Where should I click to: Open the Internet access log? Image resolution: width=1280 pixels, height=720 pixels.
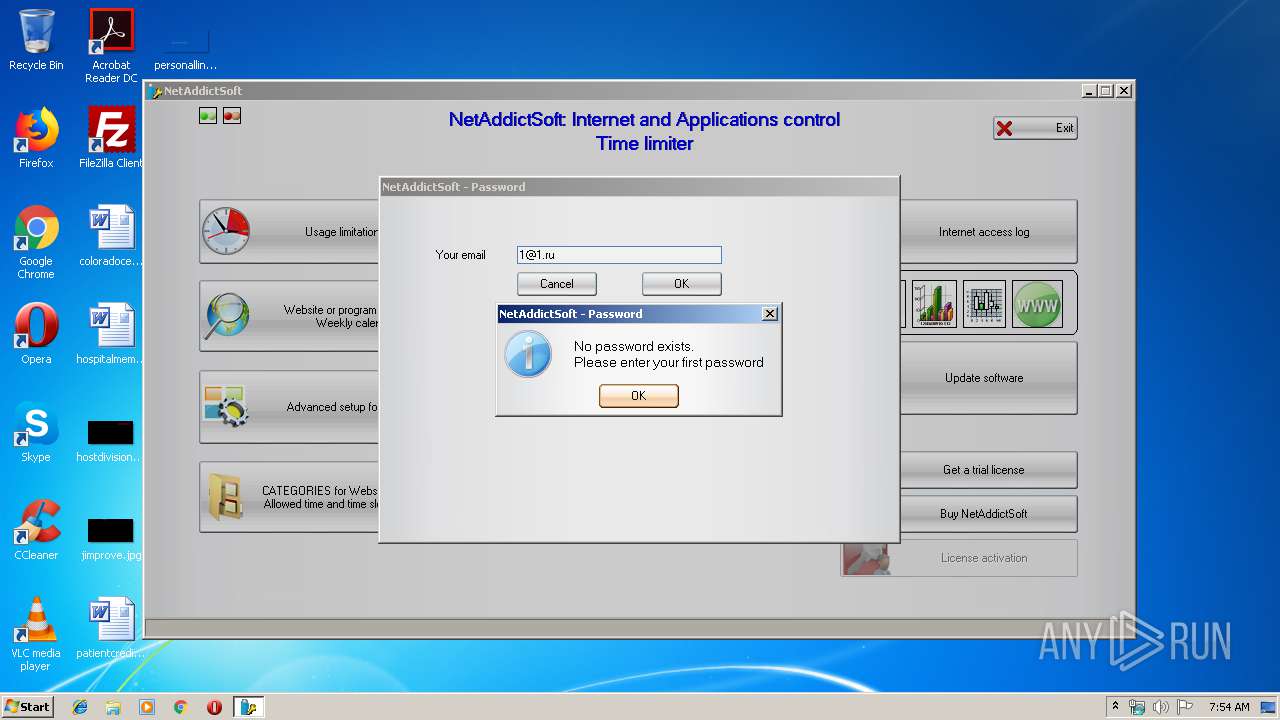coord(988,232)
